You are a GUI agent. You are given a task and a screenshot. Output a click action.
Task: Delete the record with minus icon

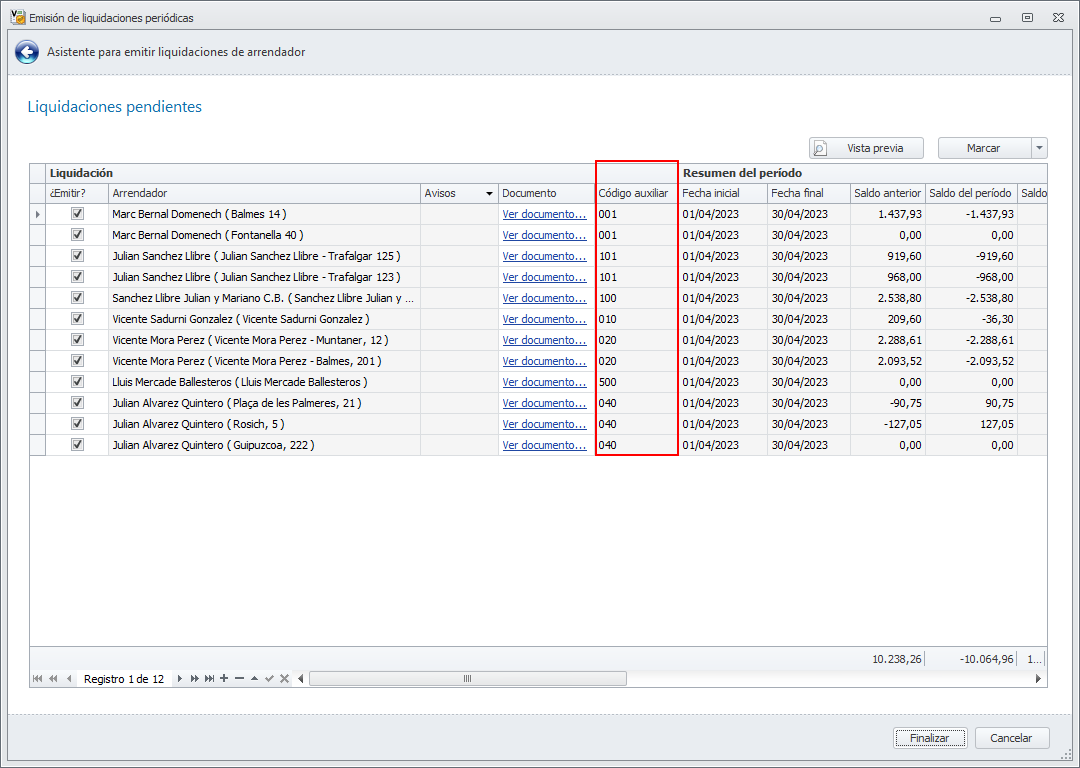(x=239, y=679)
